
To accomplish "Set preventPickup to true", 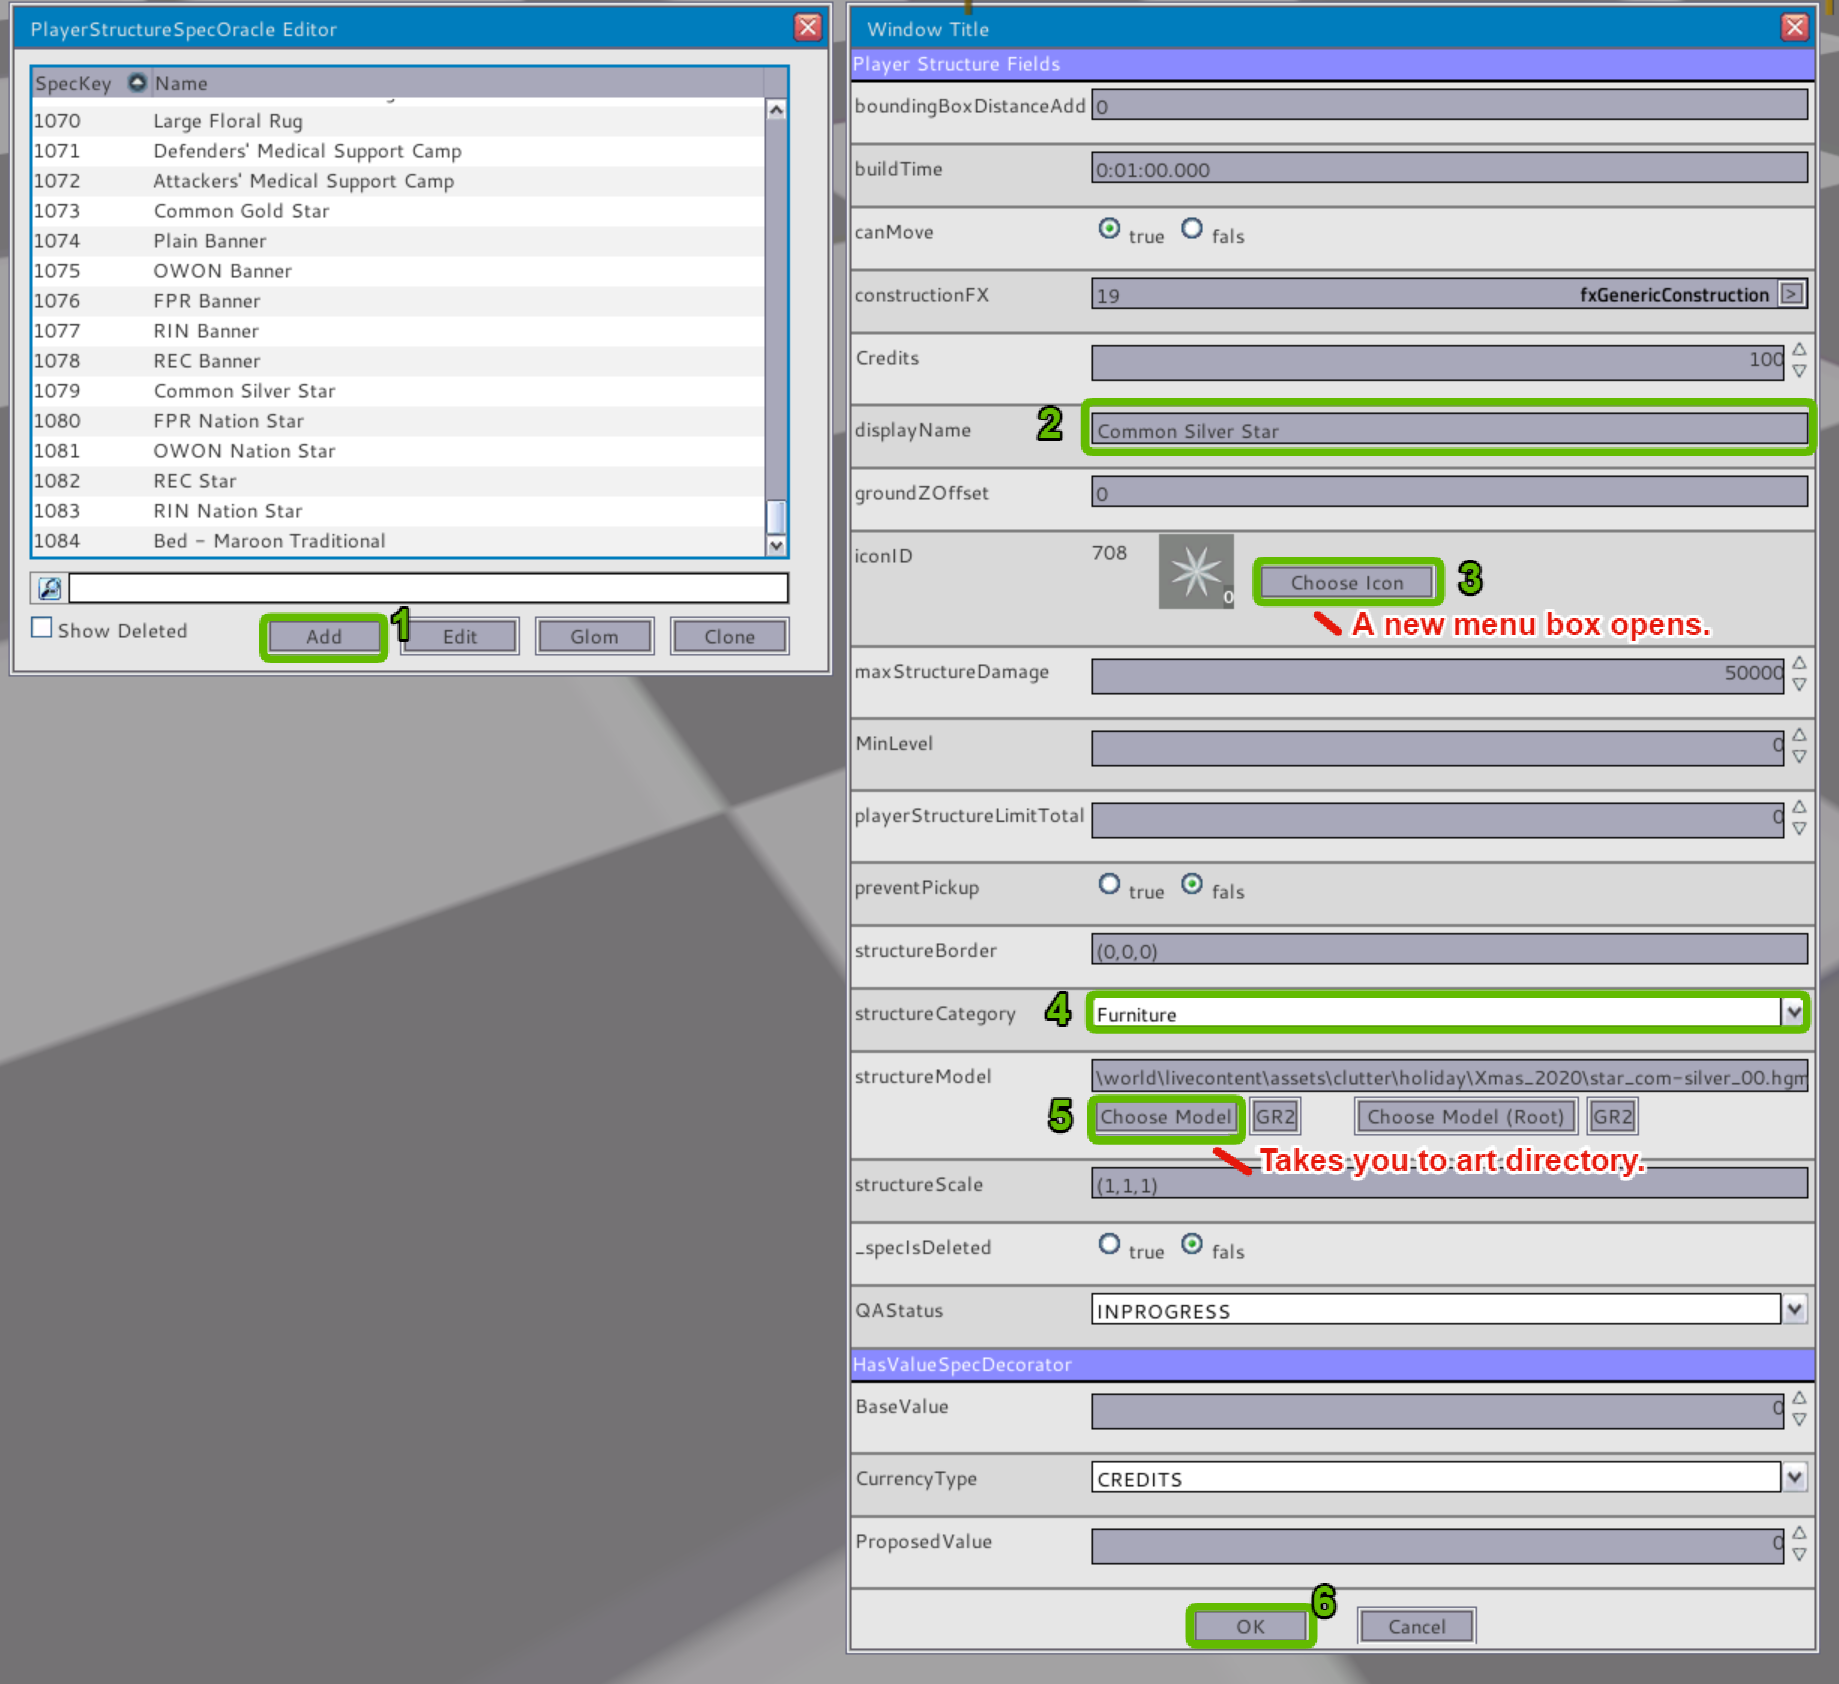I will (x=1109, y=884).
